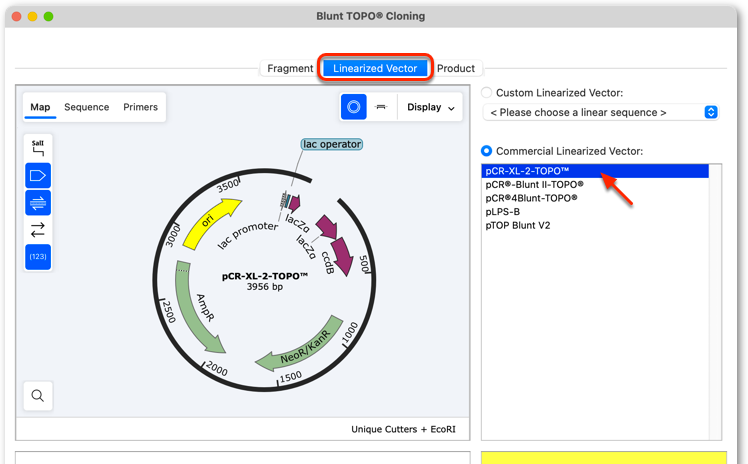Select Custom Linearized Vector radio button

point(486,93)
